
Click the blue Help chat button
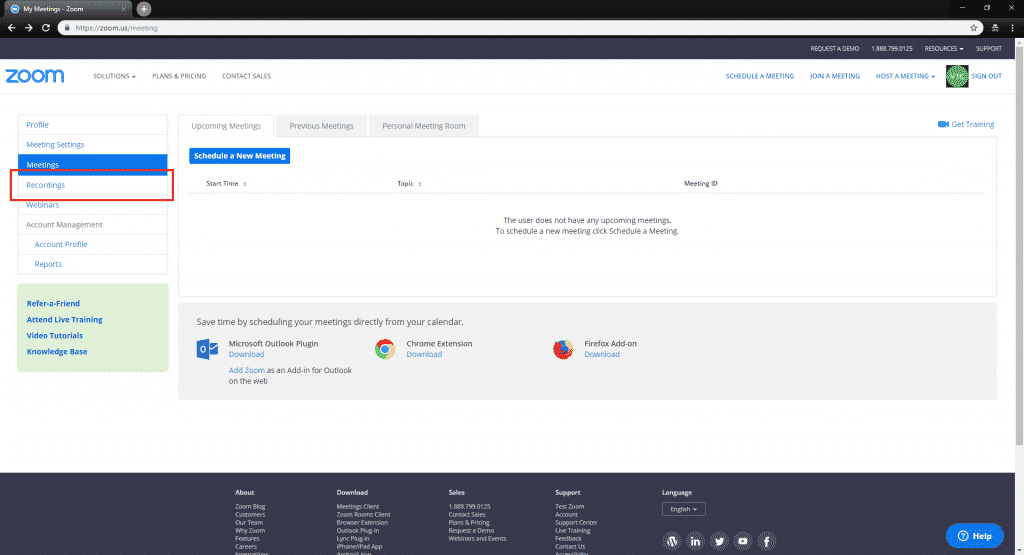(974, 536)
